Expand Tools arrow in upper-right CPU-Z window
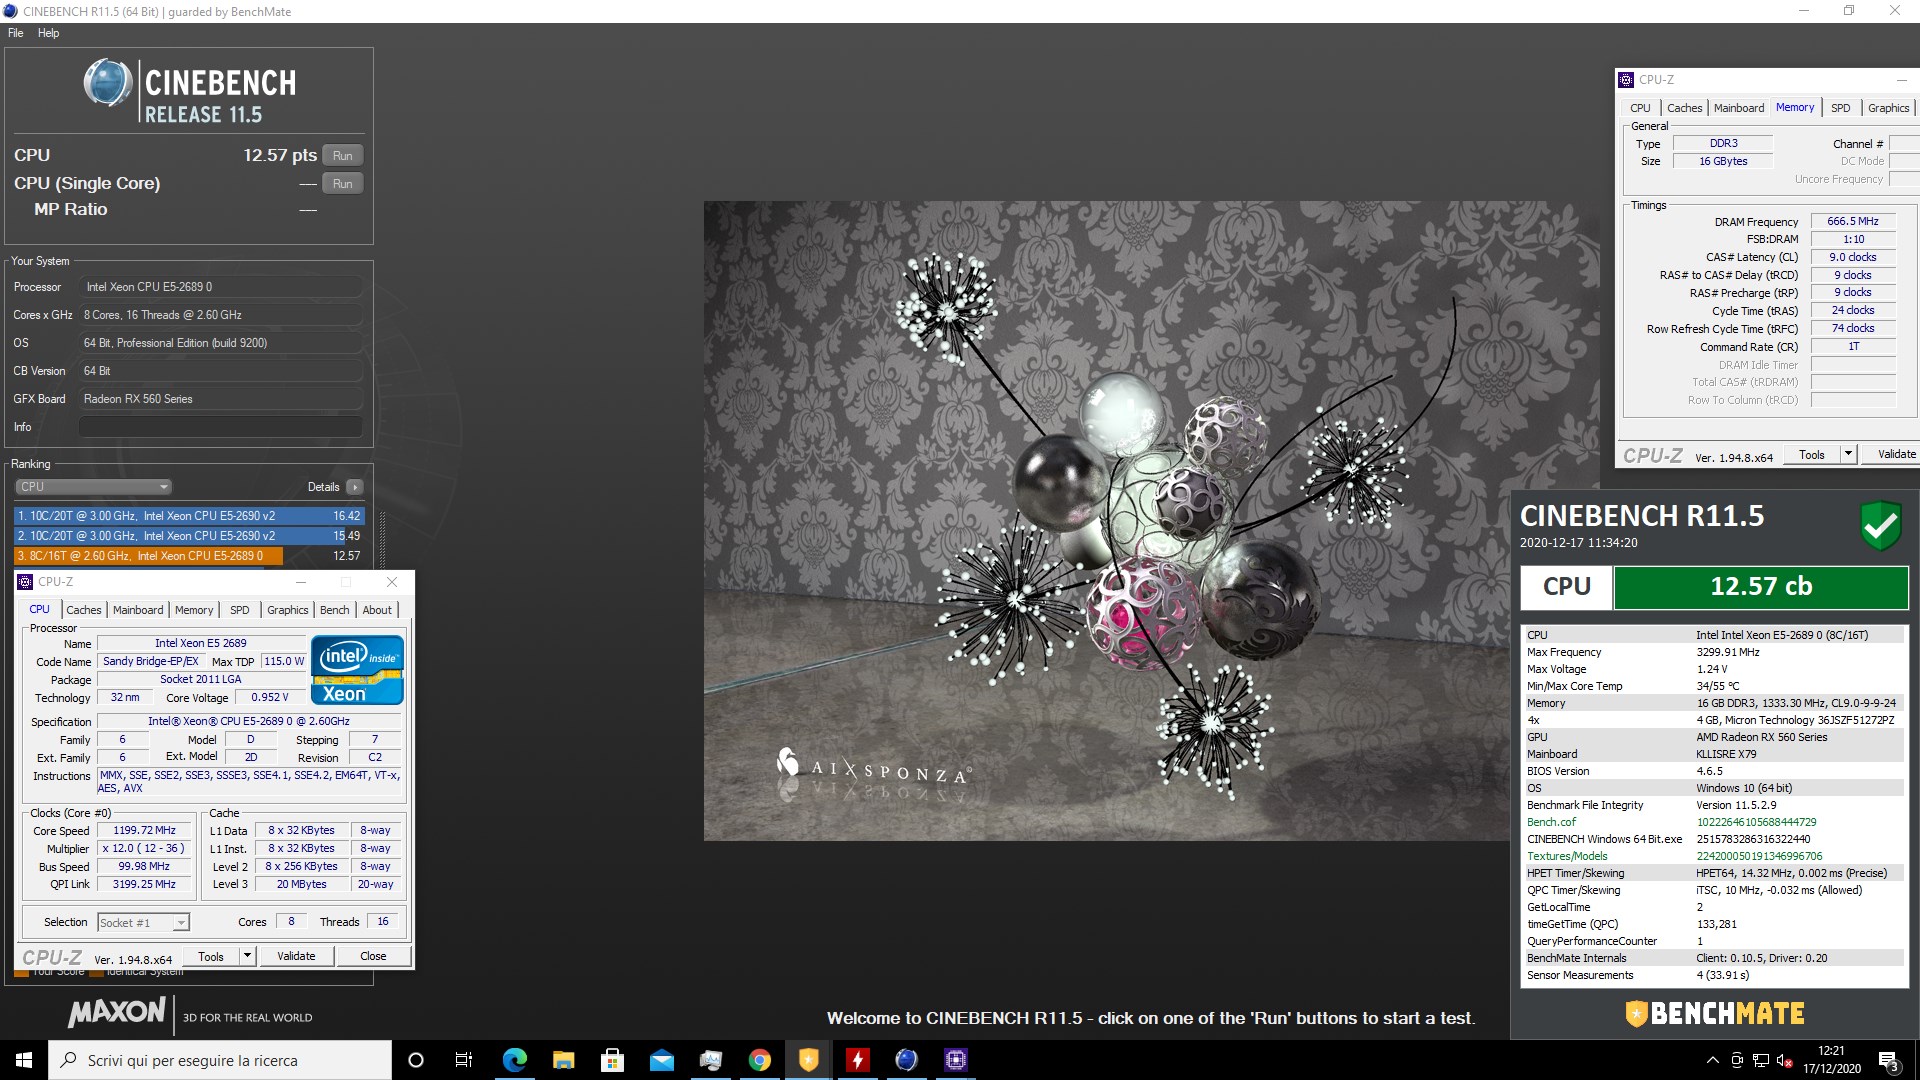This screenshot has height=1080, width=1920. (1849, 455)
